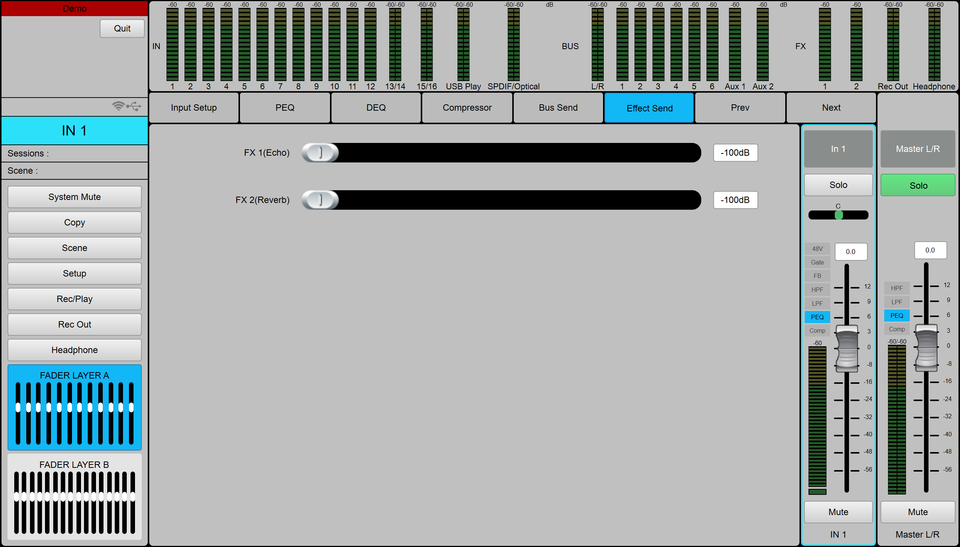Go to the Prev channel
This screenshot has height=547, width=960.
[x=740, y=108]
